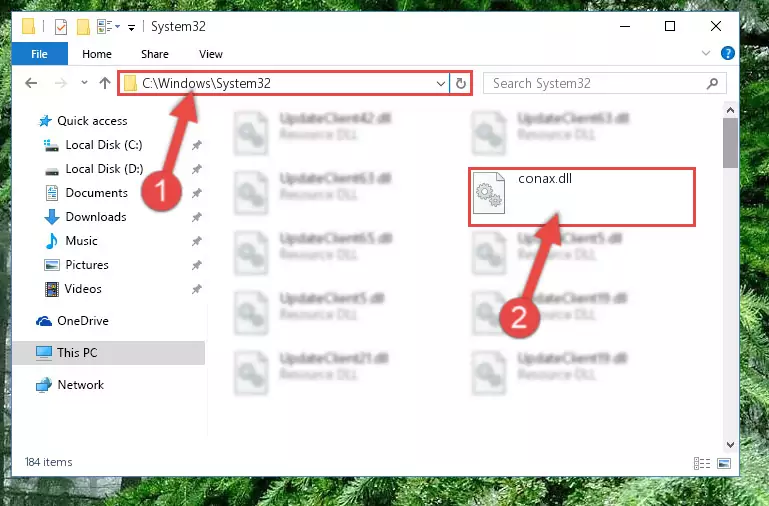Click the OneDrive cloud icon
Screen dimensions: 769x506
click(44, 321)
